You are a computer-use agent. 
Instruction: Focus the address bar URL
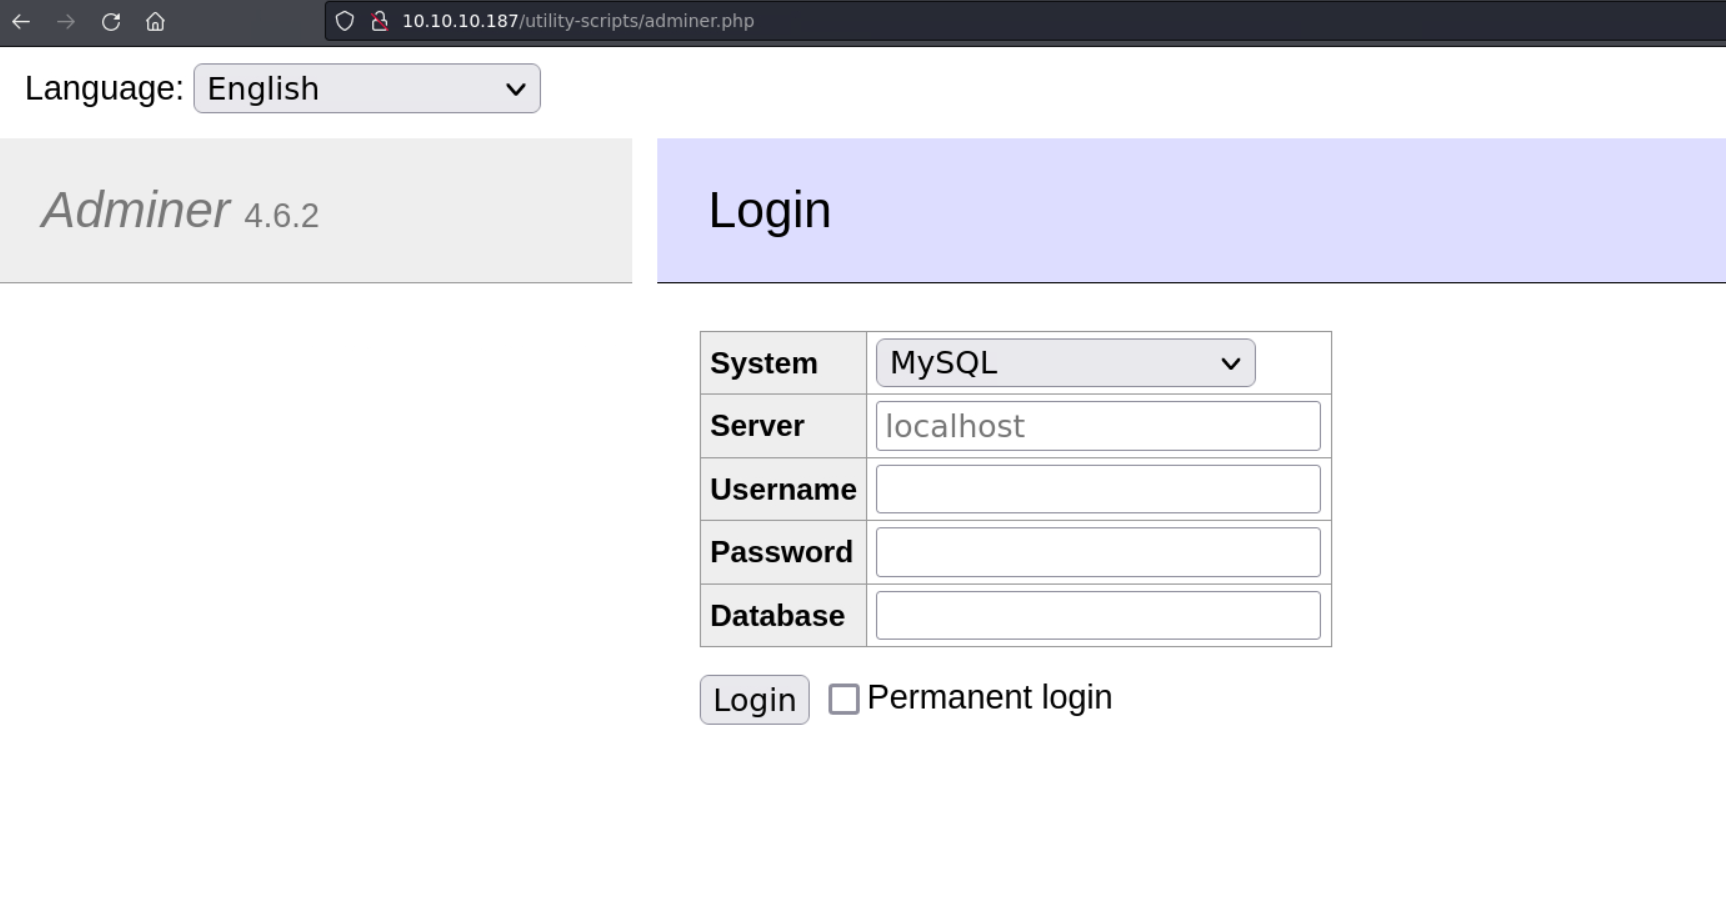578,21
